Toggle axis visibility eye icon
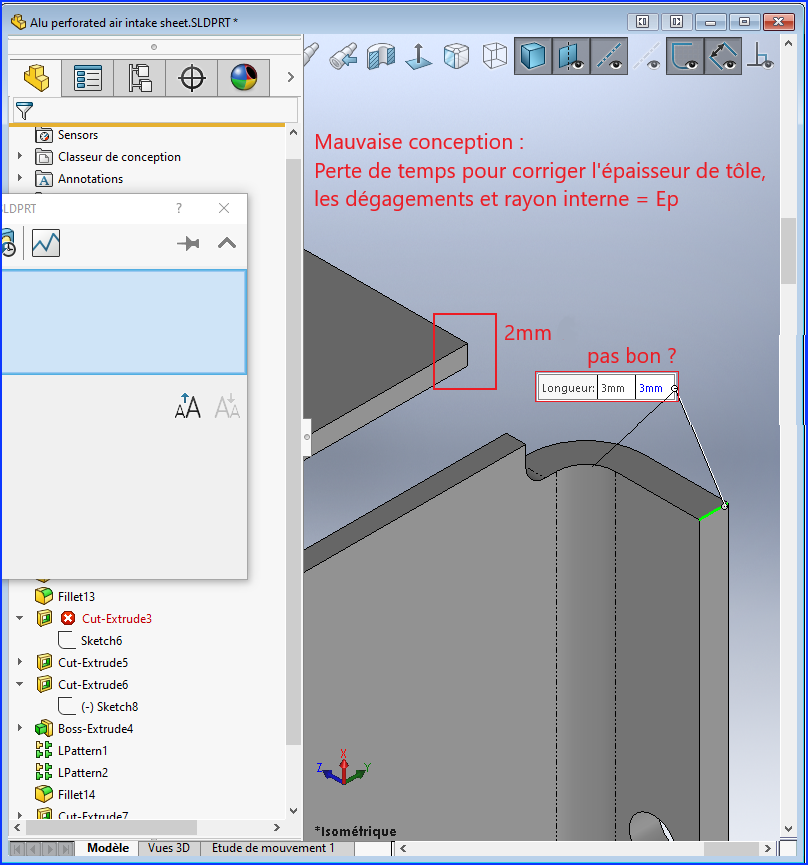Screen dimensions: 808x865 [609, 56]
